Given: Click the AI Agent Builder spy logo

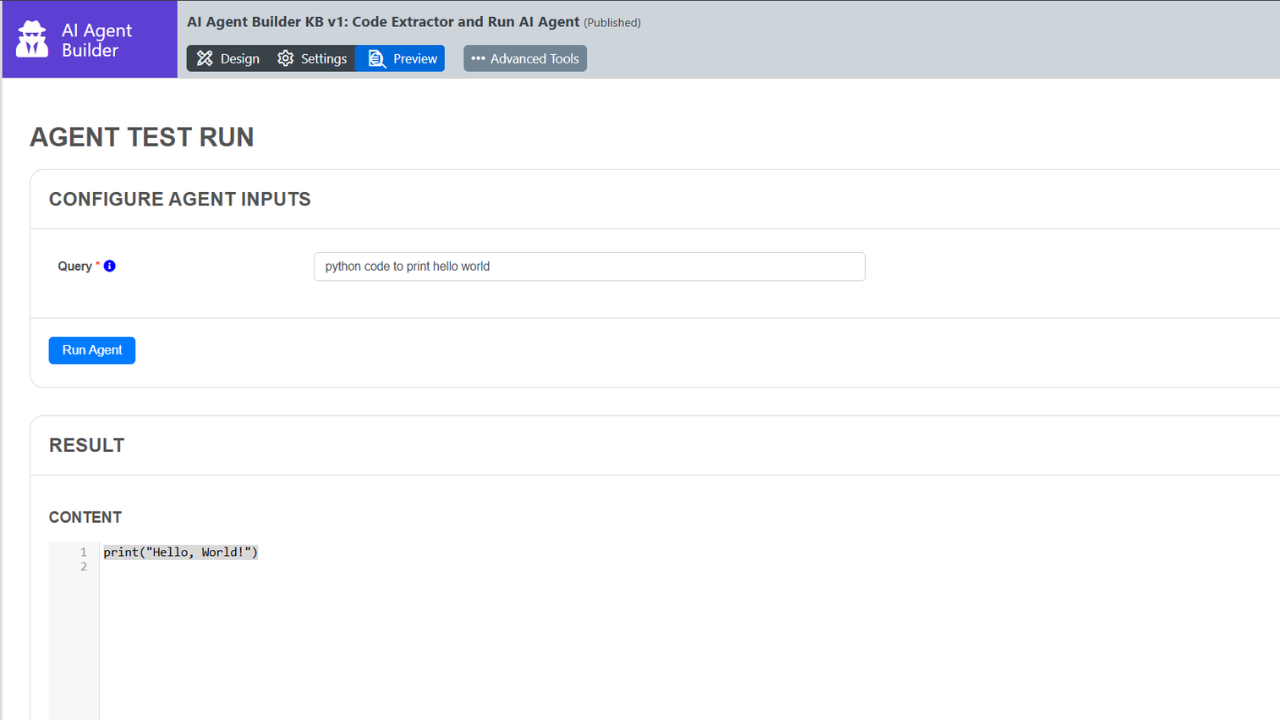Looking at the screenshot, I should (x=32, y=40).
